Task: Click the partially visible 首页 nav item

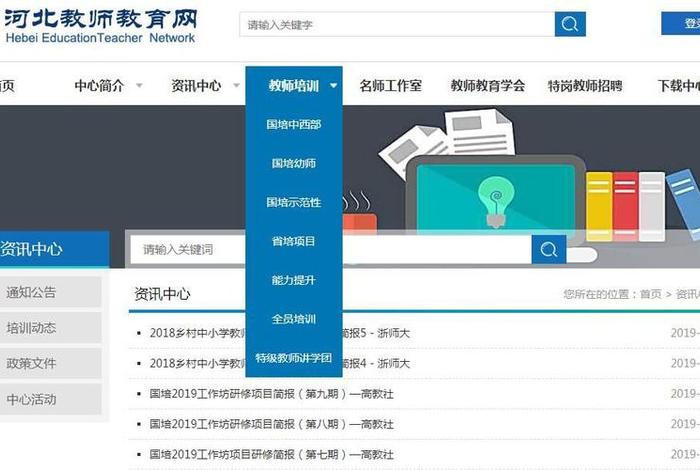Action: 7,85
